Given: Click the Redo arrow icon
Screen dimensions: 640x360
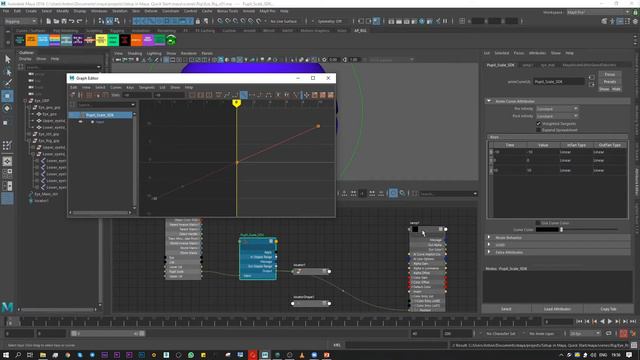Looking at the screenshot, I should coord(80,21).
